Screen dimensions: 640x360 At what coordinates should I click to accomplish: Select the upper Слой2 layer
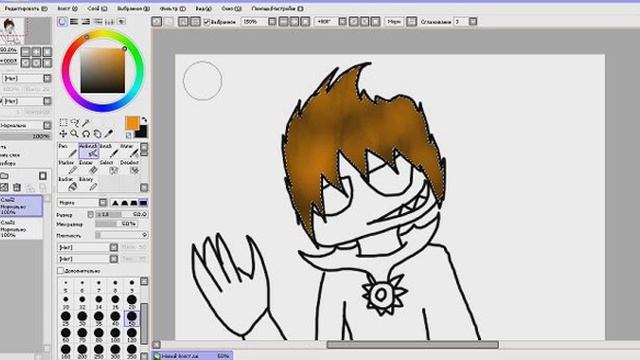tap(21, 206)
